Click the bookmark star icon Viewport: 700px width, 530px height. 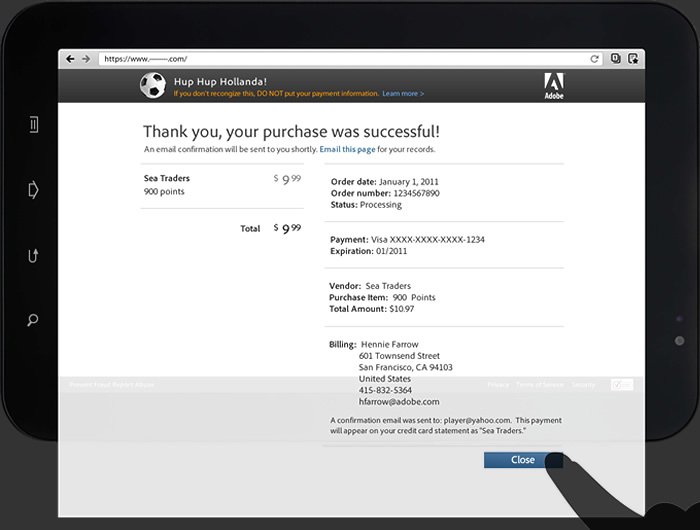pyautogui.click(x=633, y=58)
